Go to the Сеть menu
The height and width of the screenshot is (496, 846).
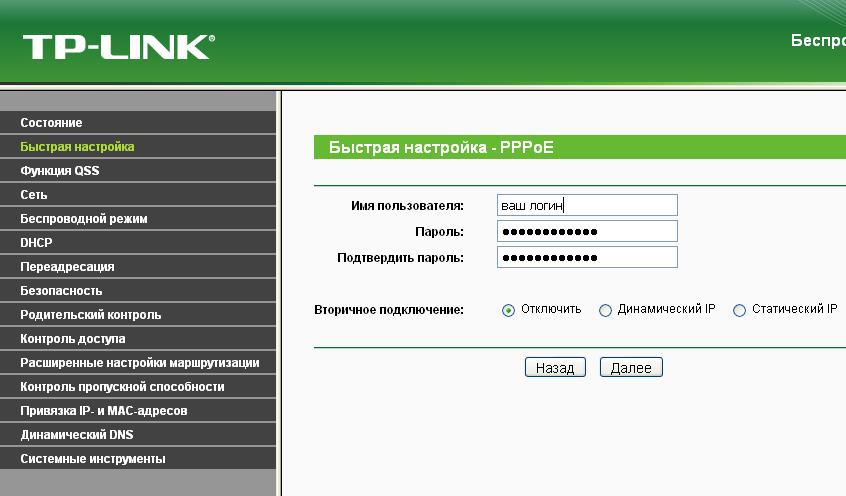click(138, 195)
